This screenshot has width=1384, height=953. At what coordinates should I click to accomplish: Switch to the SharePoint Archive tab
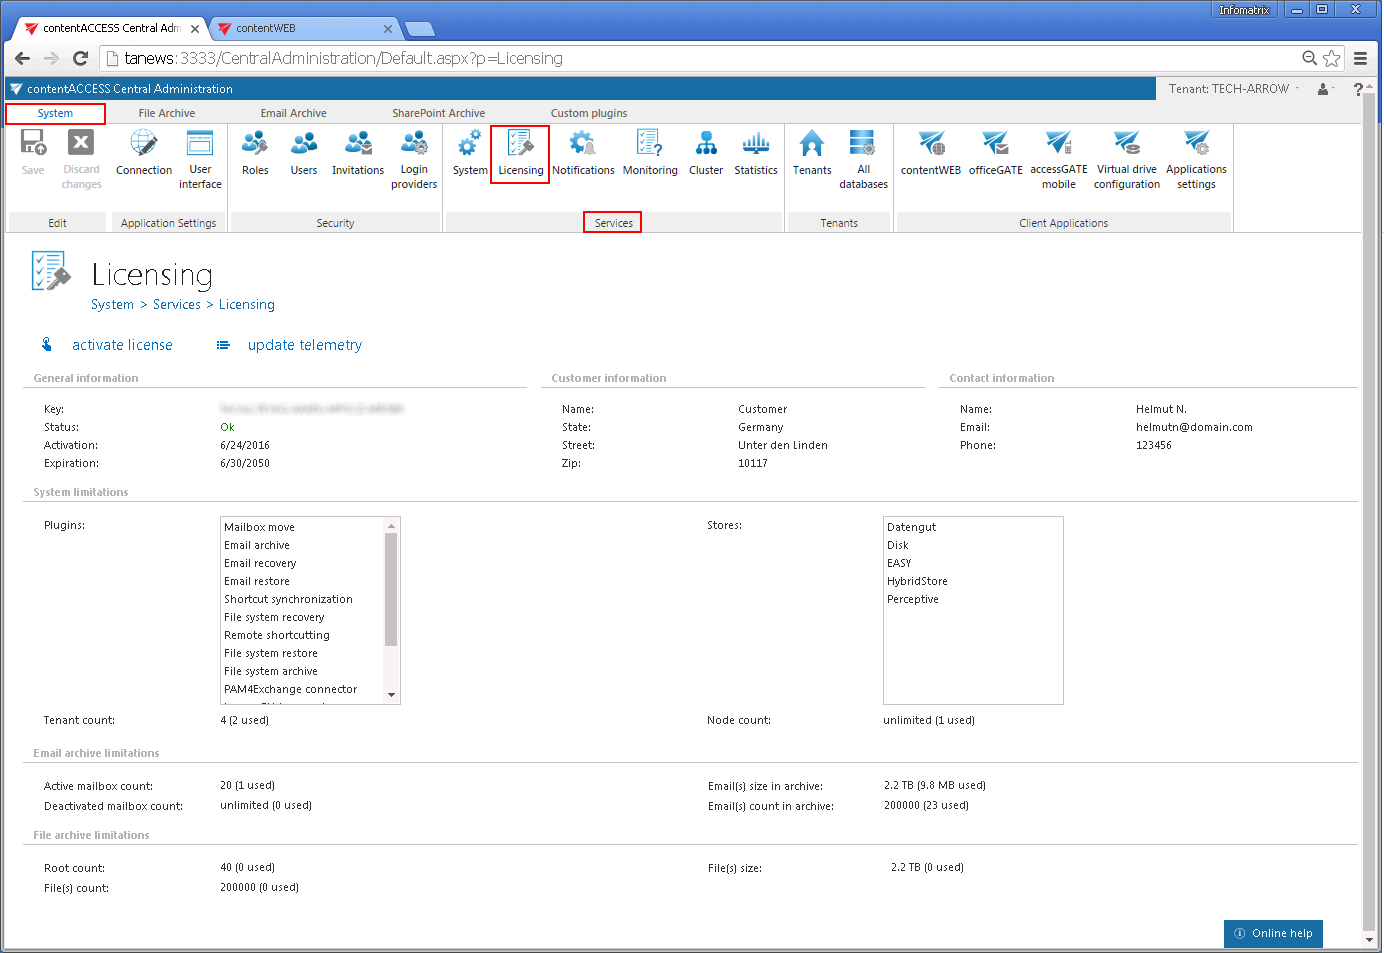click(438, 113)
